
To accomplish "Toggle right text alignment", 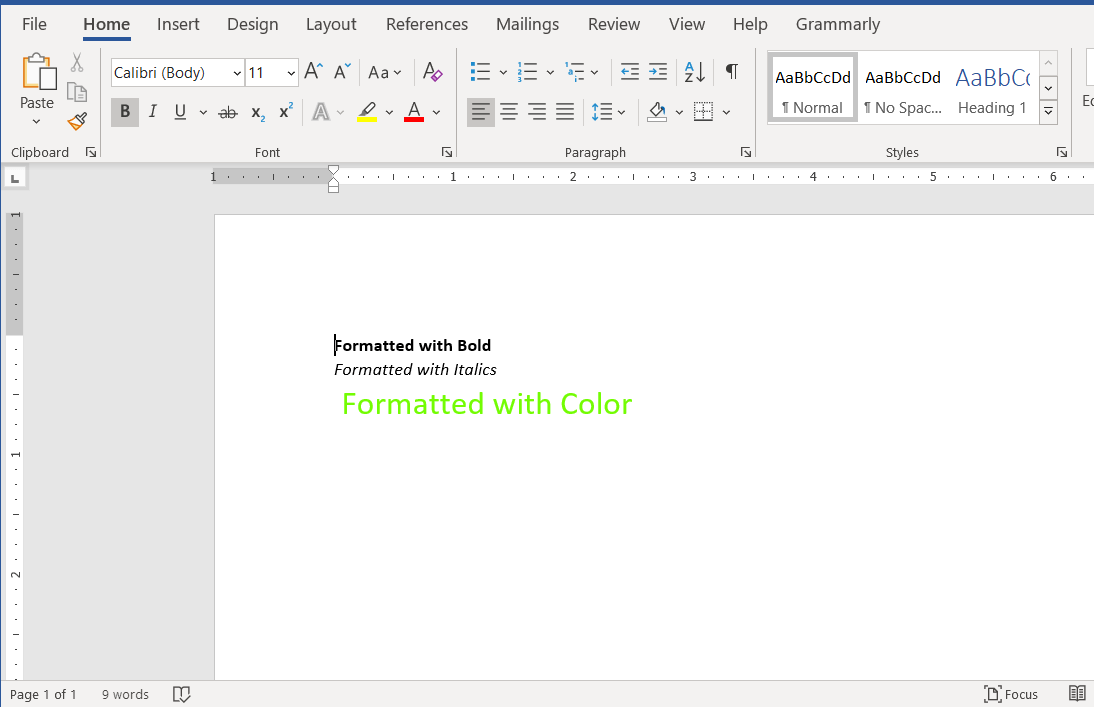I will click(x=537, y=111).
